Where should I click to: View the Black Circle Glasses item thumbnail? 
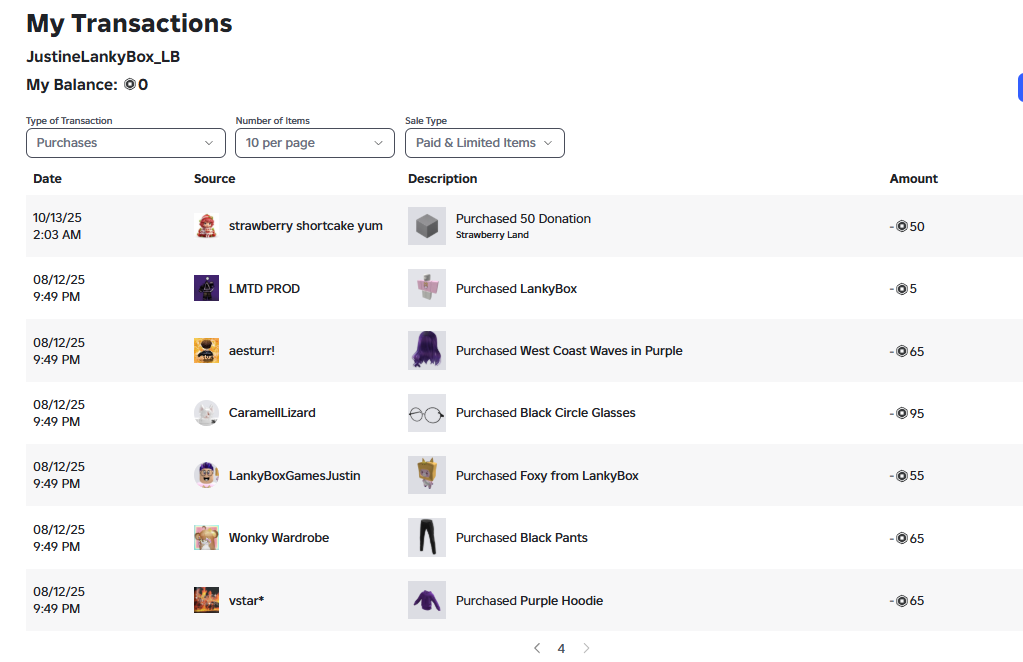pyautogui.click(x=427, y=413)
